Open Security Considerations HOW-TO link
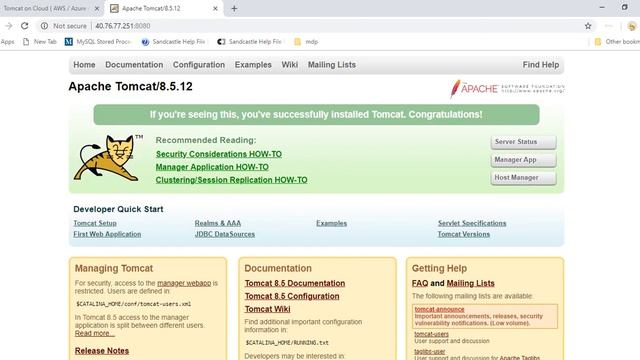 tap(219, 154)
